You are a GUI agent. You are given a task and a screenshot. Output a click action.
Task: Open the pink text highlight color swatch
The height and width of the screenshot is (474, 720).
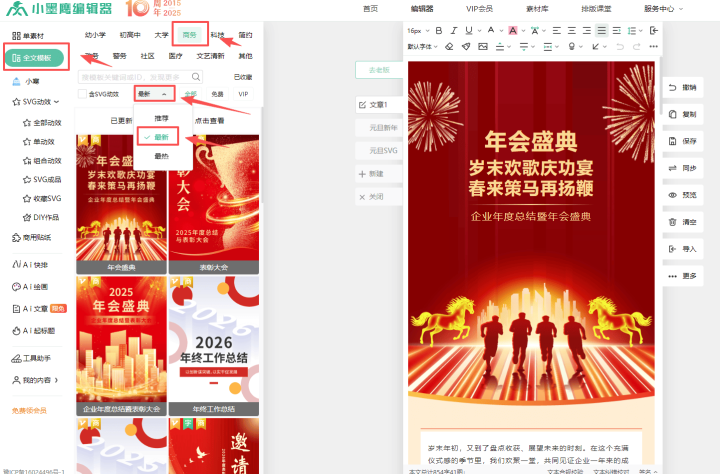pyautogui.click(x=513, y=31)
